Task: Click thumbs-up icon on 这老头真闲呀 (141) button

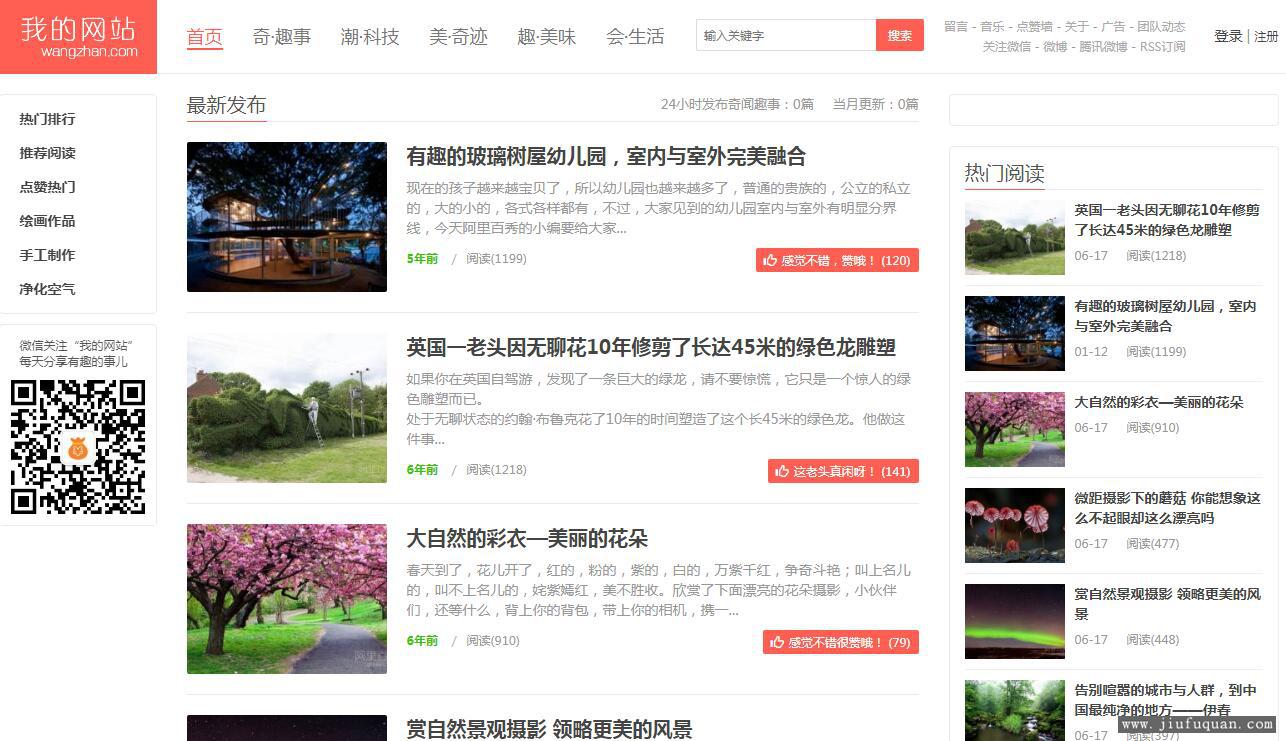Action: [x=782, y=471]
